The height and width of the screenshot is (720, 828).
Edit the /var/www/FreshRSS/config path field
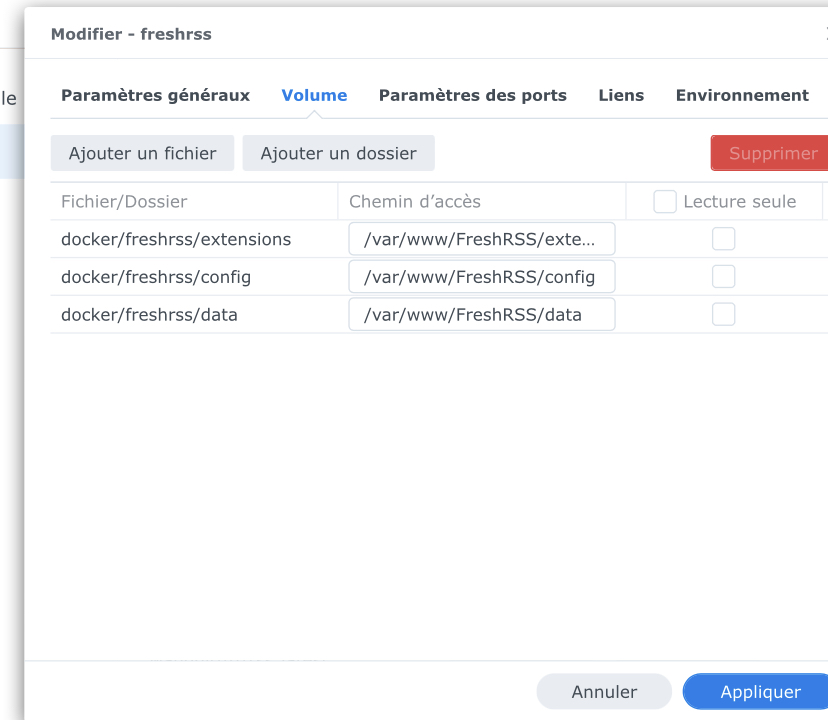pyautogui.click(x=482, y=277)
